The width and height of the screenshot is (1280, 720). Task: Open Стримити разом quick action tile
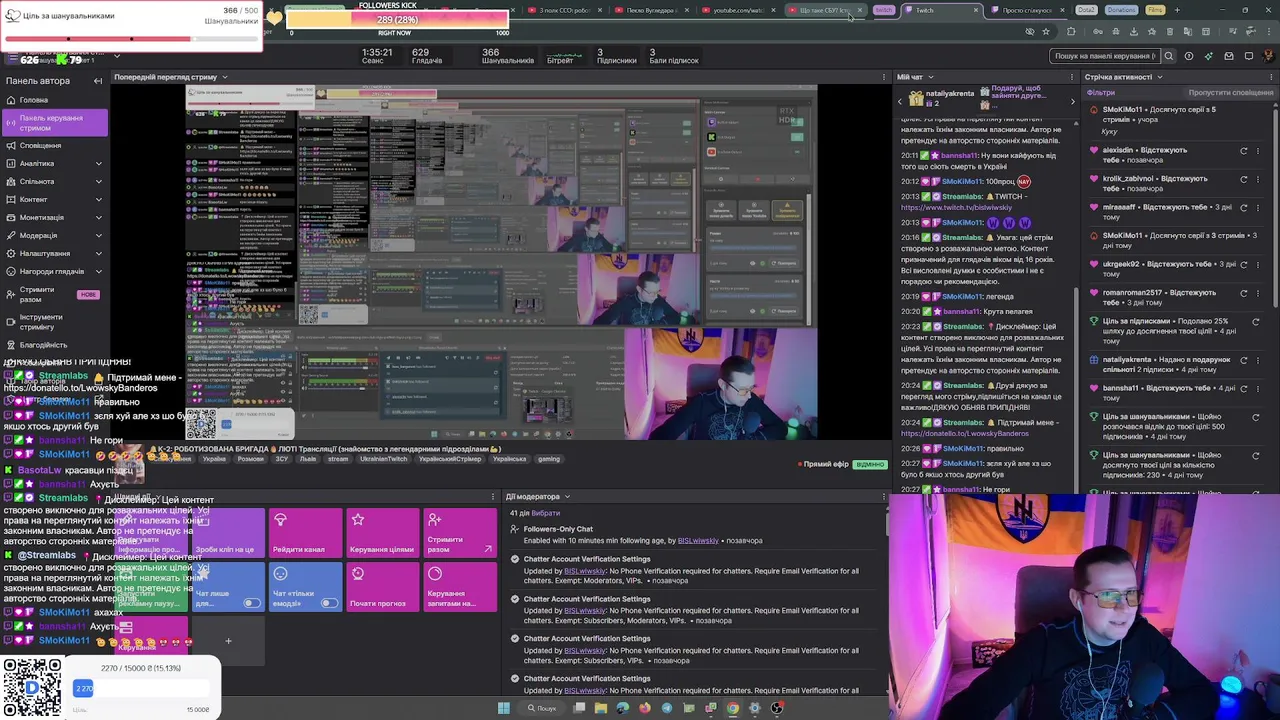pyautogui.click(x=459, y=533)
